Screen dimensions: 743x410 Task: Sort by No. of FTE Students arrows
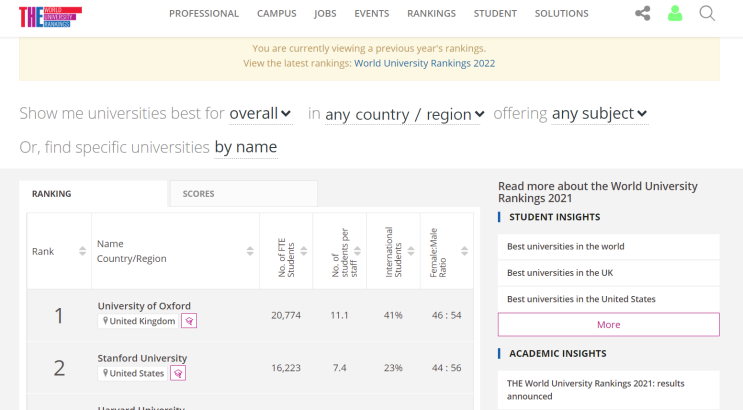(304, 251)
